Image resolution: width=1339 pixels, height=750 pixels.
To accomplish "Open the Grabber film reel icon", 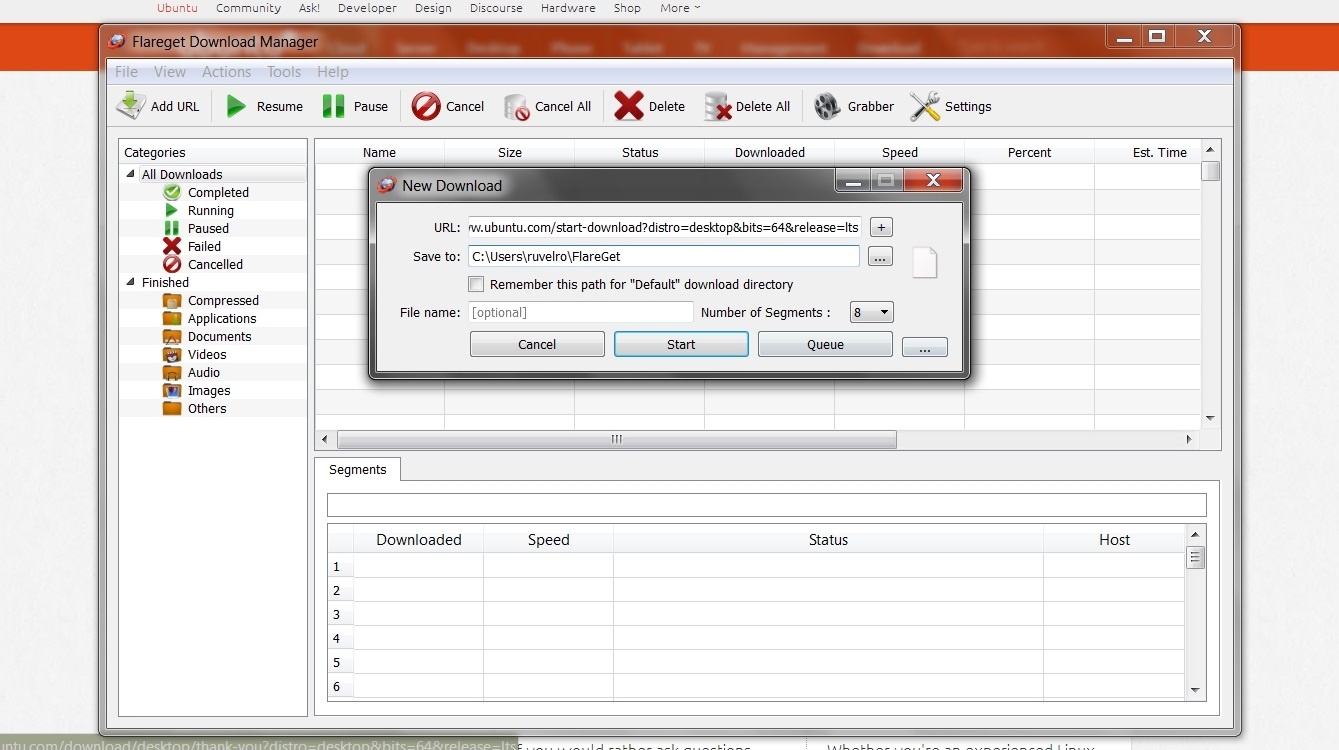I will tap(827, 106).
